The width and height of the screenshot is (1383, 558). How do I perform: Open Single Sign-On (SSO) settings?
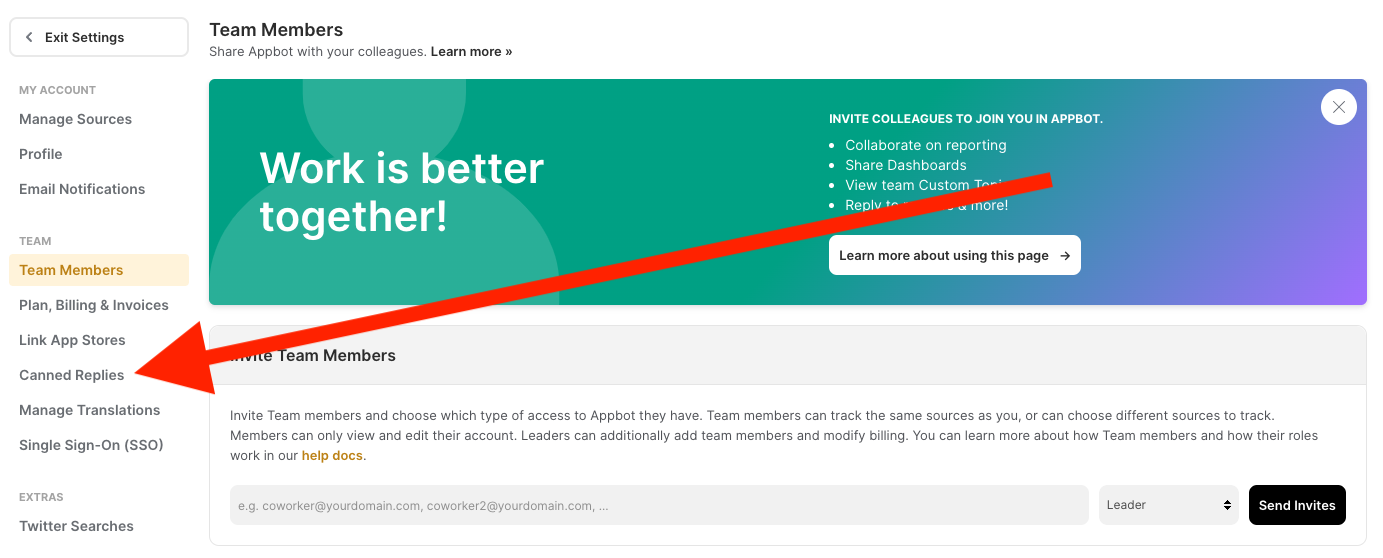[91, 445]
